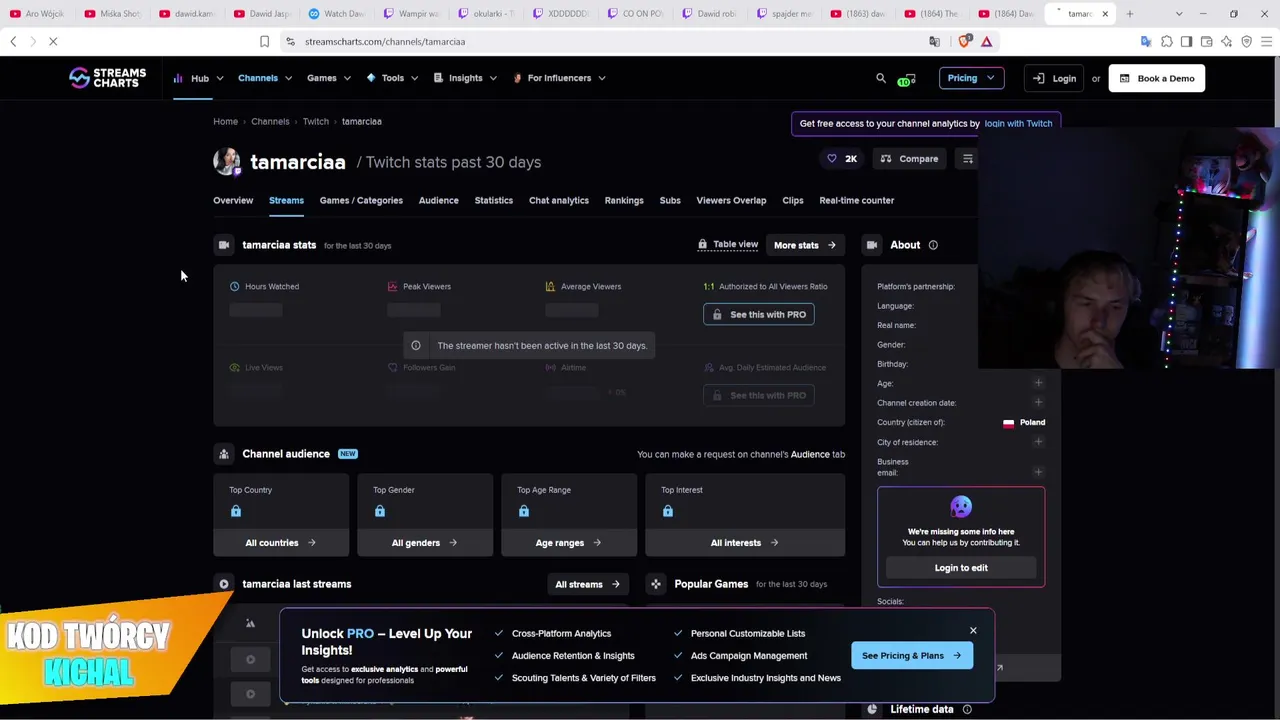This screenshot has height=720, width=1280.
Task: Expand the Games dropdown menu
Action: tap(329, 78)
